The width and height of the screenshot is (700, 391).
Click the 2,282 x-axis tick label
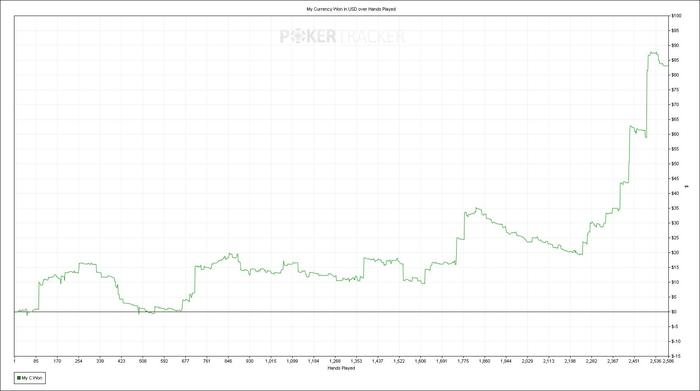click(x=592, y=361)
